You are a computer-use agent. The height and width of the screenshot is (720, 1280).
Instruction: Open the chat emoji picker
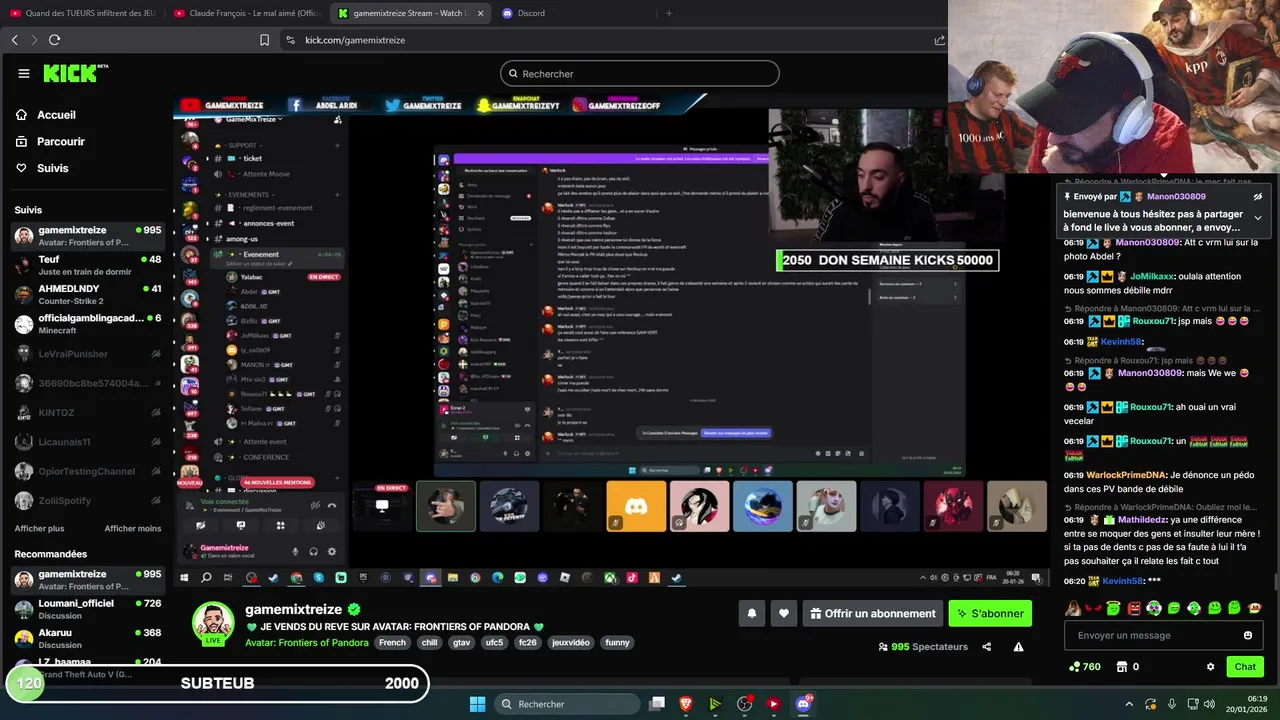[x=1247, y=635]
